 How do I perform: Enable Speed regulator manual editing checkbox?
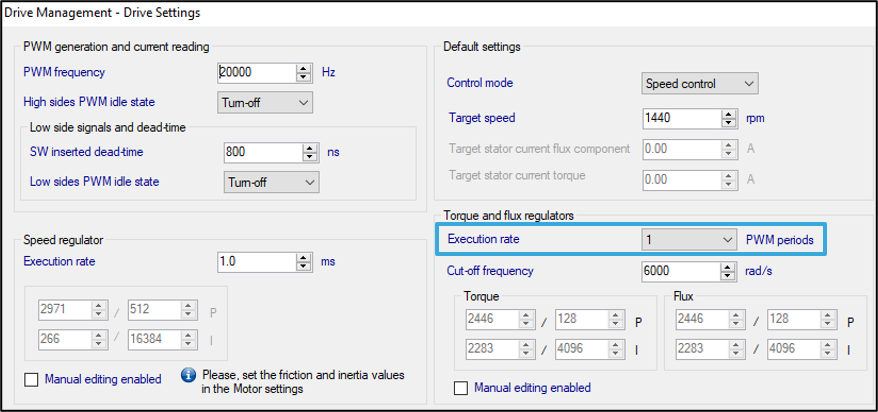click(x=31, y=380)
